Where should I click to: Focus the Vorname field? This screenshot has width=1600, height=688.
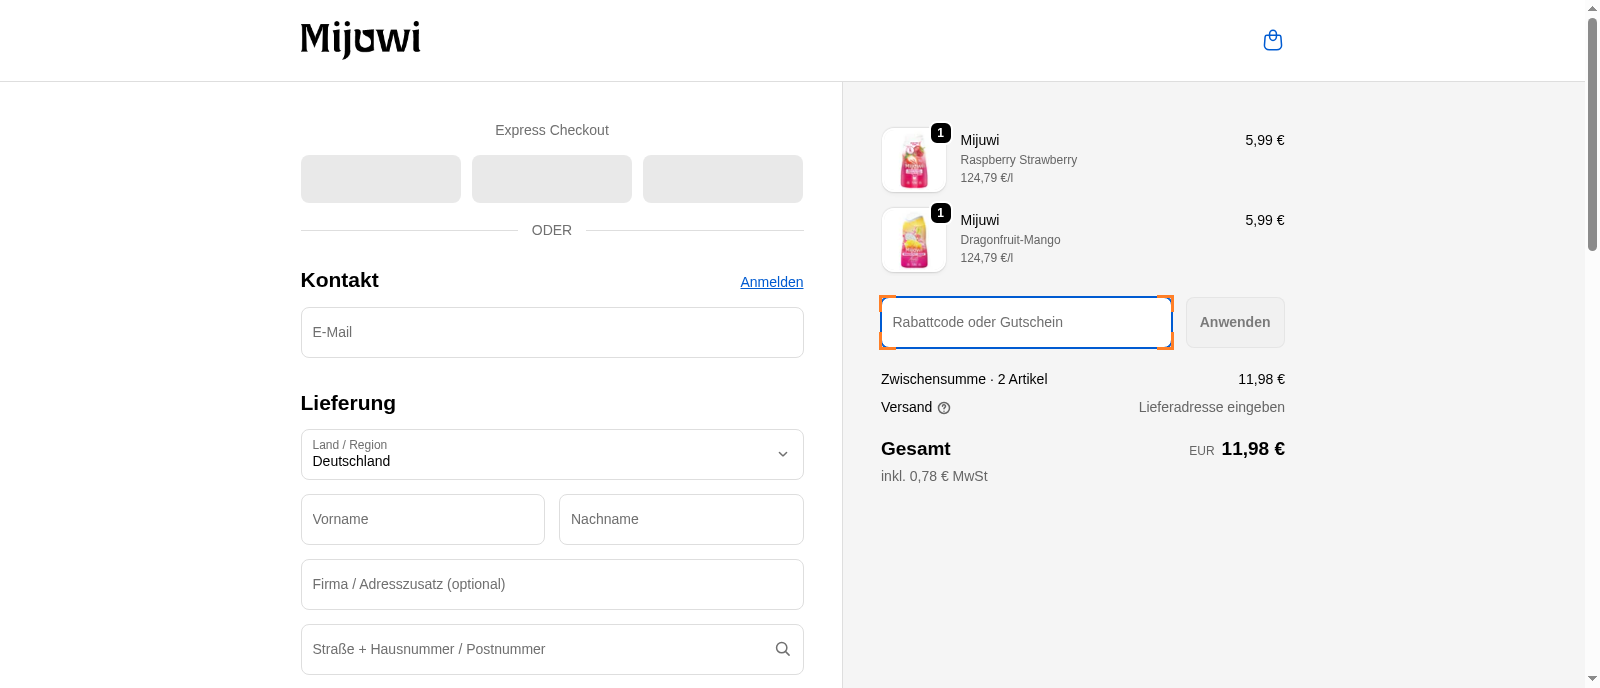[x=423, y=519]
